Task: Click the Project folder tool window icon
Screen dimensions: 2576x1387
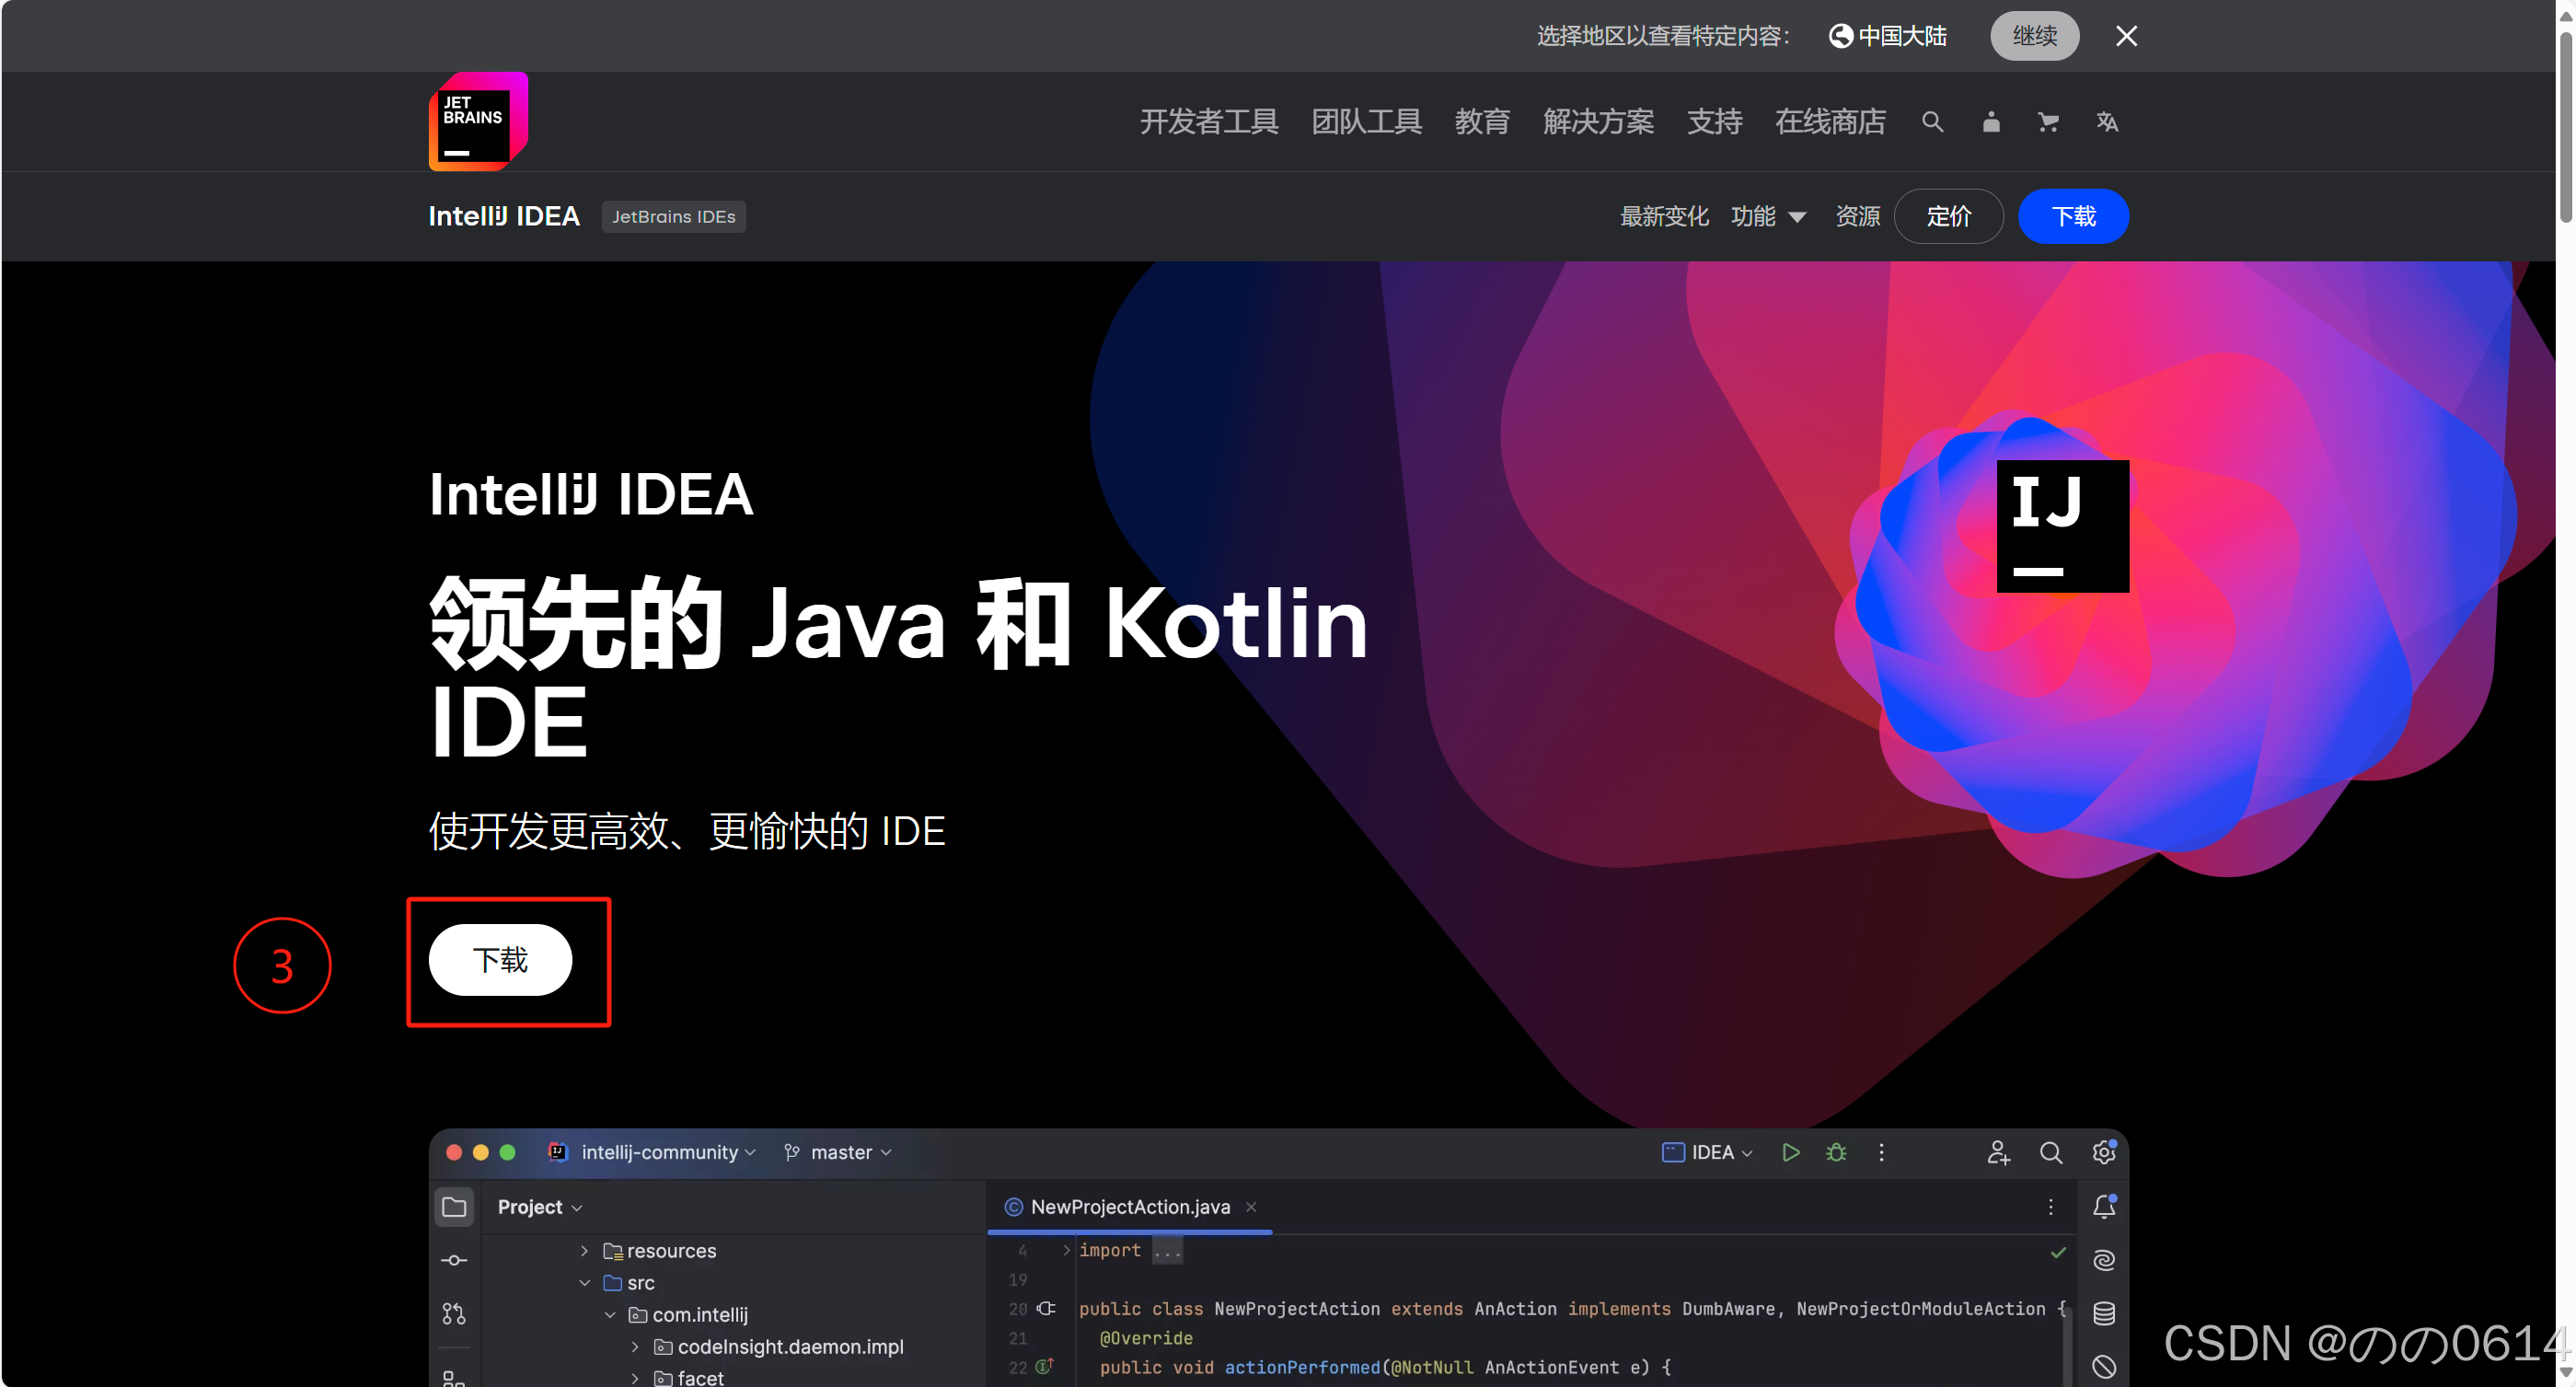Action: 454,1207
